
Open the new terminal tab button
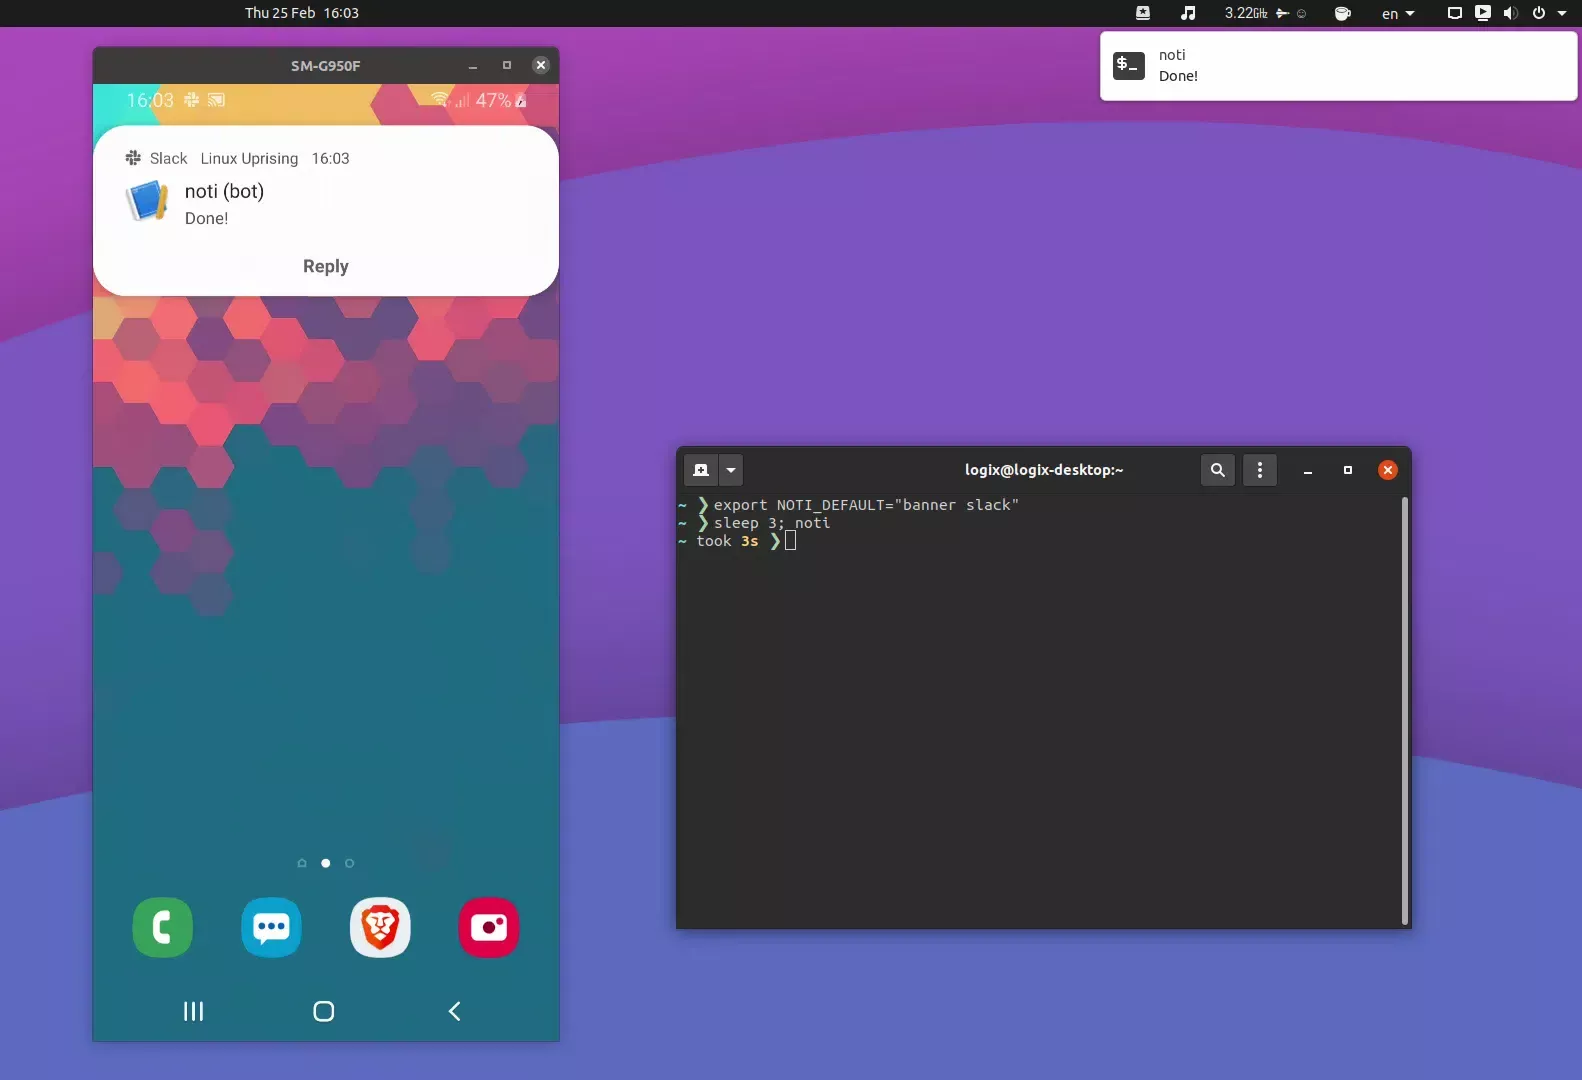tap(701, 470)
